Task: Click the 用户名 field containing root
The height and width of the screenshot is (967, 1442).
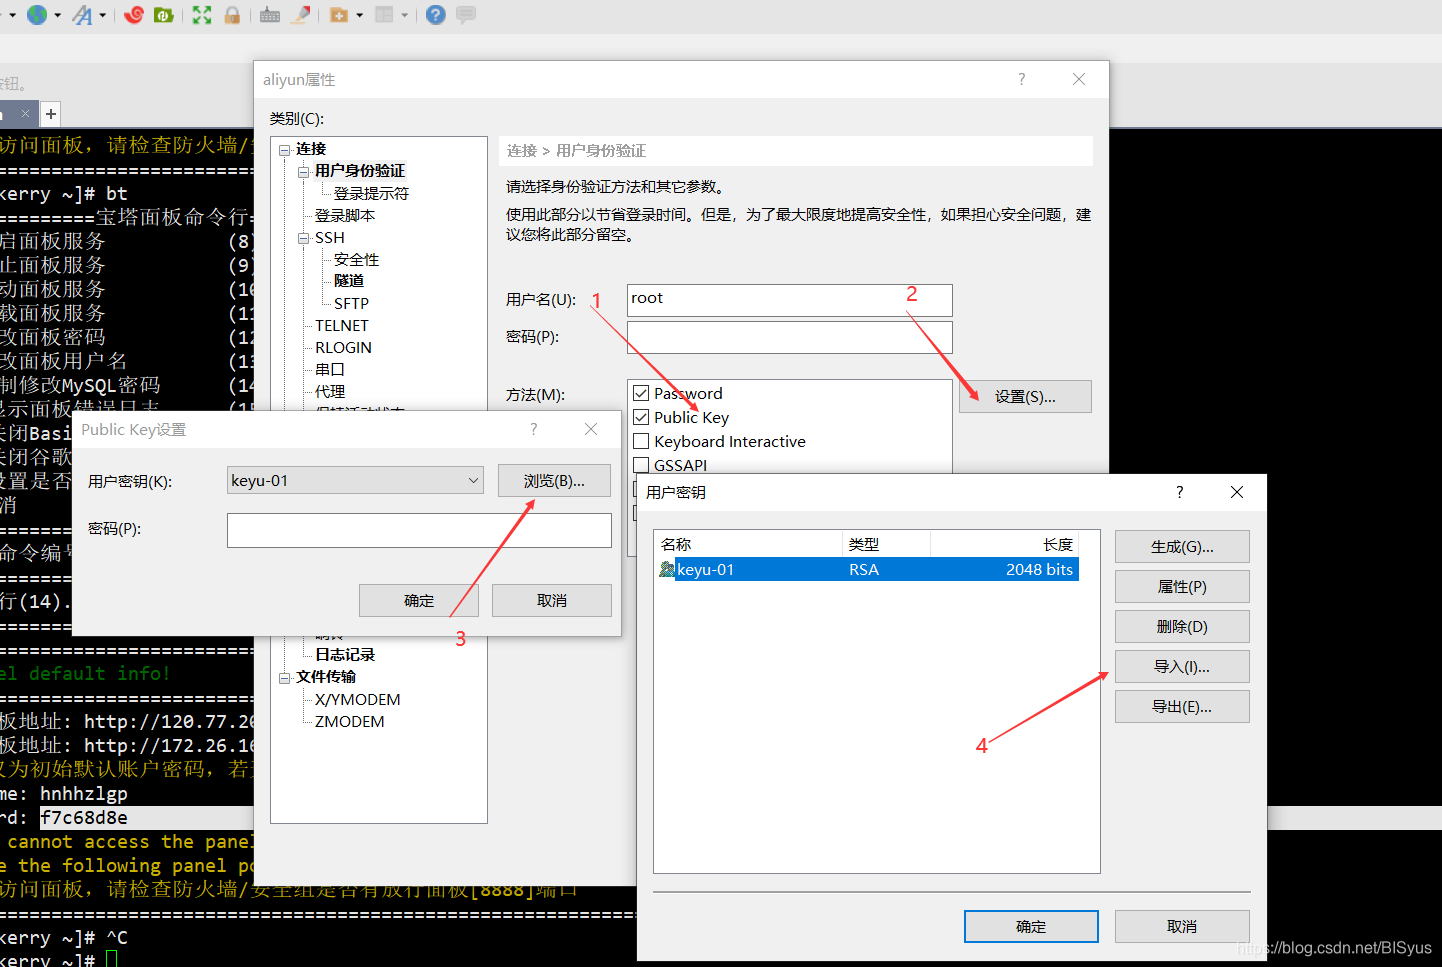Action: coord(790,300)
